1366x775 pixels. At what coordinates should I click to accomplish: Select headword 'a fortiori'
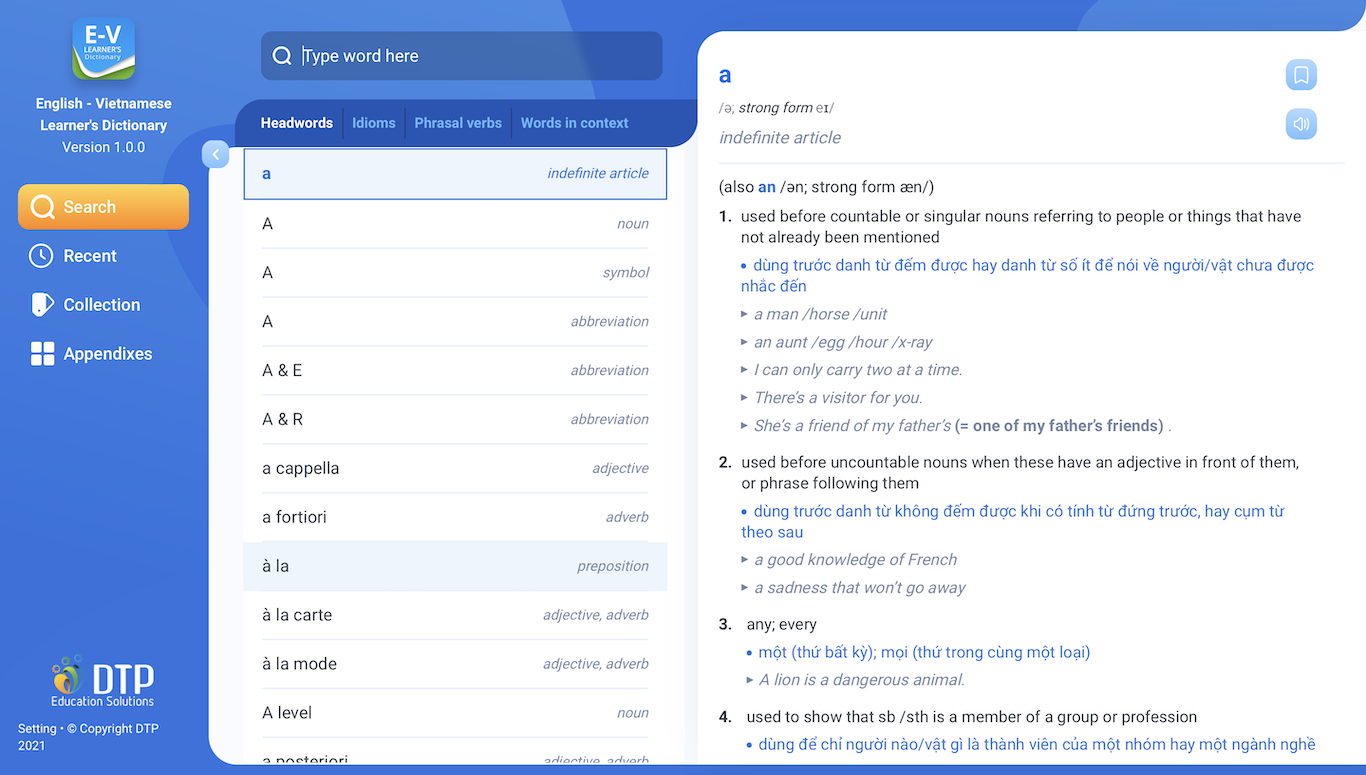pos(455,518)
